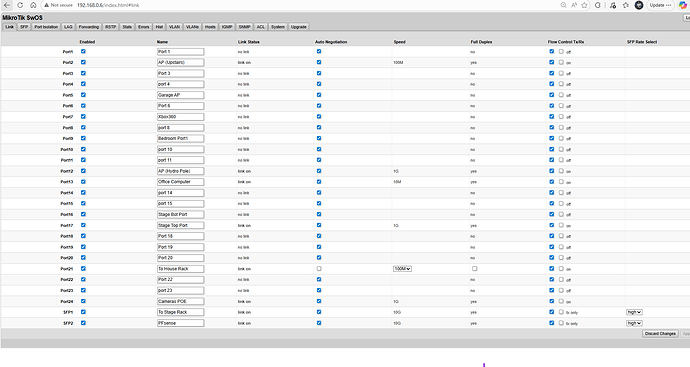
Task: Disable Port2 Enabled checkbox
Action: pyautogui.click(x=83, y=62)
